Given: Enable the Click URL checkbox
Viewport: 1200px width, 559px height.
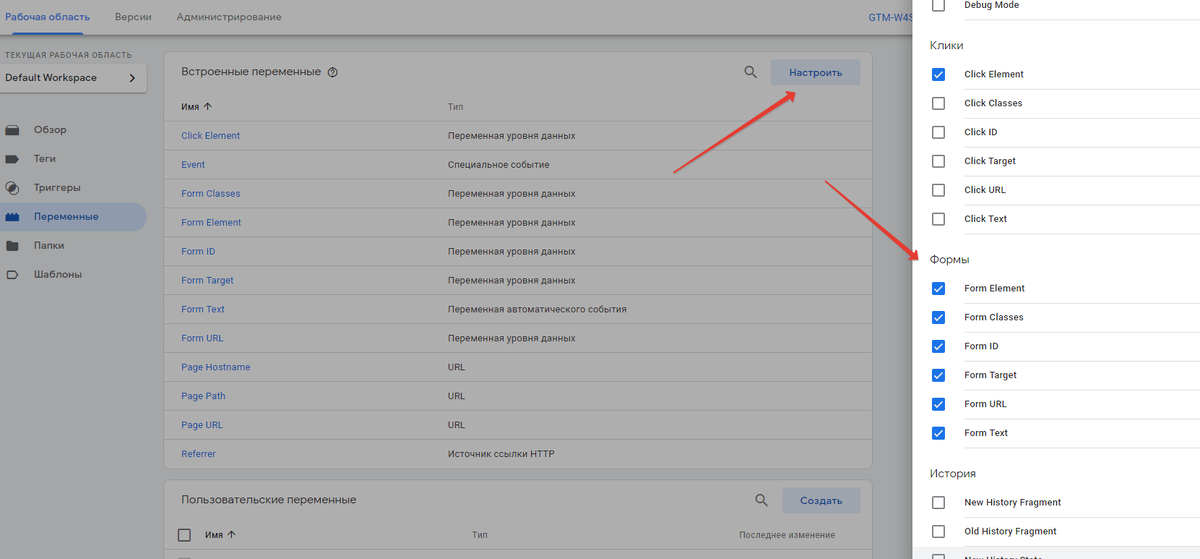Looking at the screenshot, I should point(938,190).
